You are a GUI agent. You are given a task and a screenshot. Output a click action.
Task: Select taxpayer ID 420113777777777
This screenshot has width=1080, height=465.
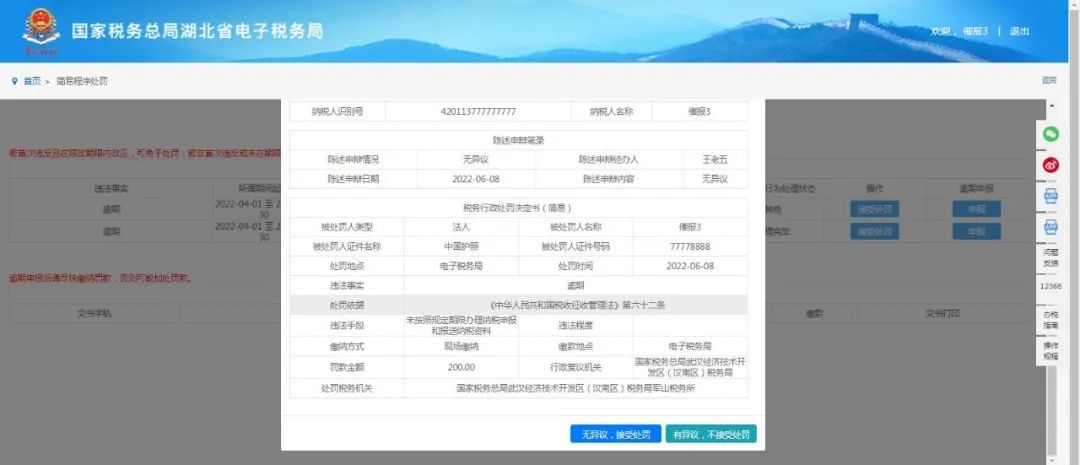[x=478, y=112]
